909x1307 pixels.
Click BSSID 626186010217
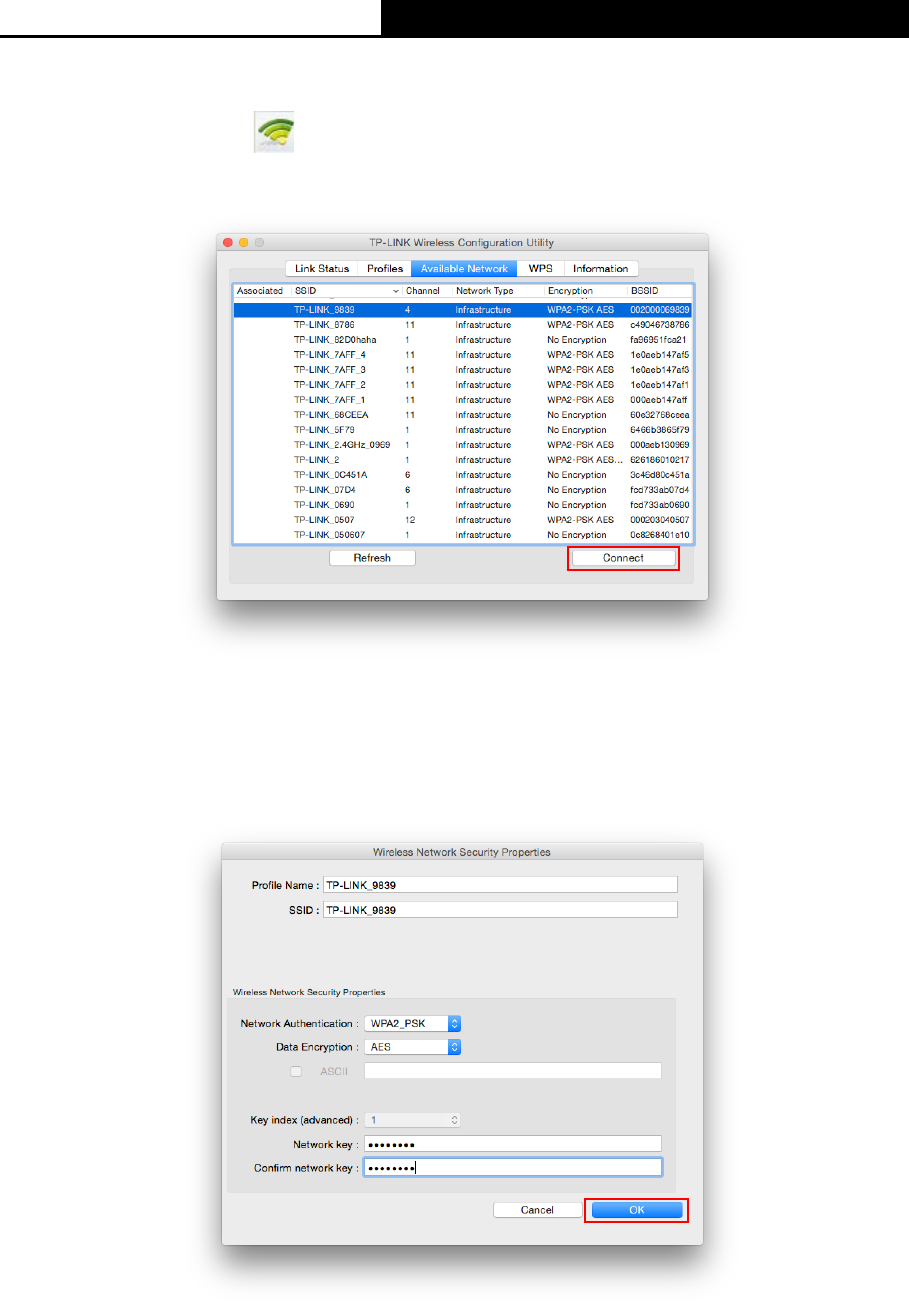point(660,460)
